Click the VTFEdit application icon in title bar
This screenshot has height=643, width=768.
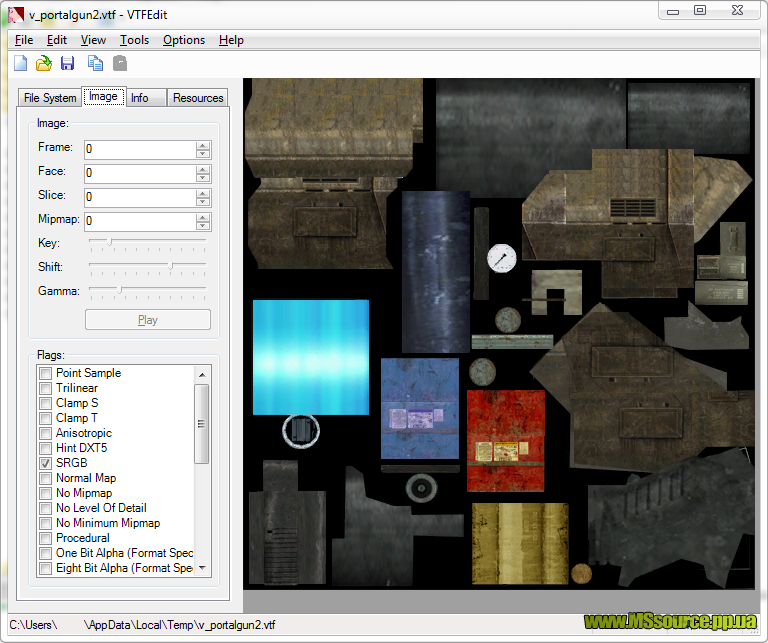(x=16, y=15)
